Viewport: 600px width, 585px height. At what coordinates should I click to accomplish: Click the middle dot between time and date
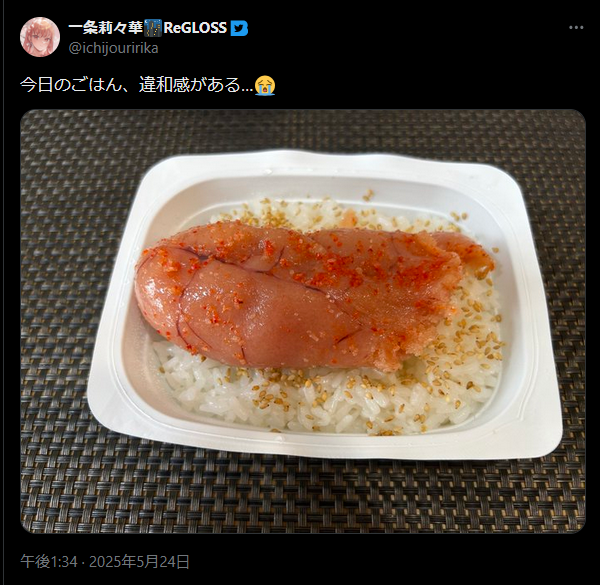coord(83,562)
